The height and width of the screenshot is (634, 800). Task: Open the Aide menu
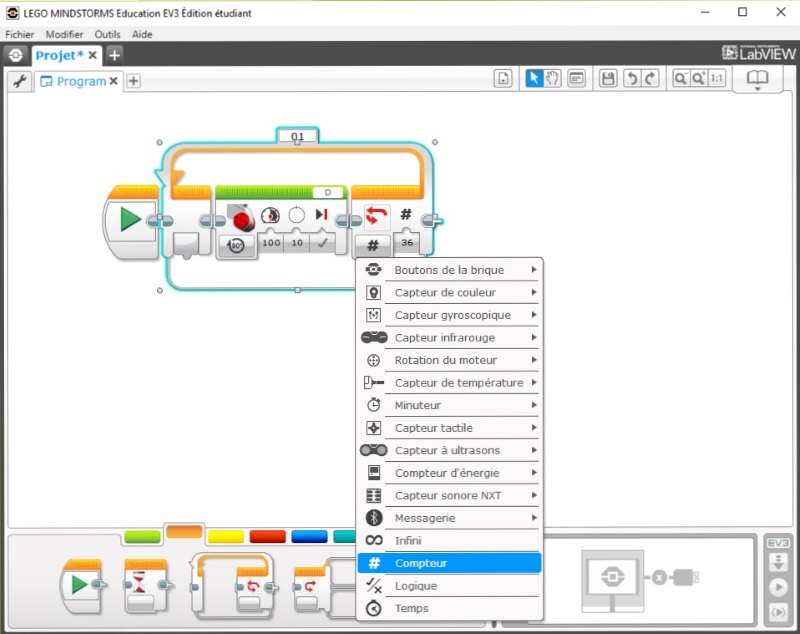click(x=142, y=34)
